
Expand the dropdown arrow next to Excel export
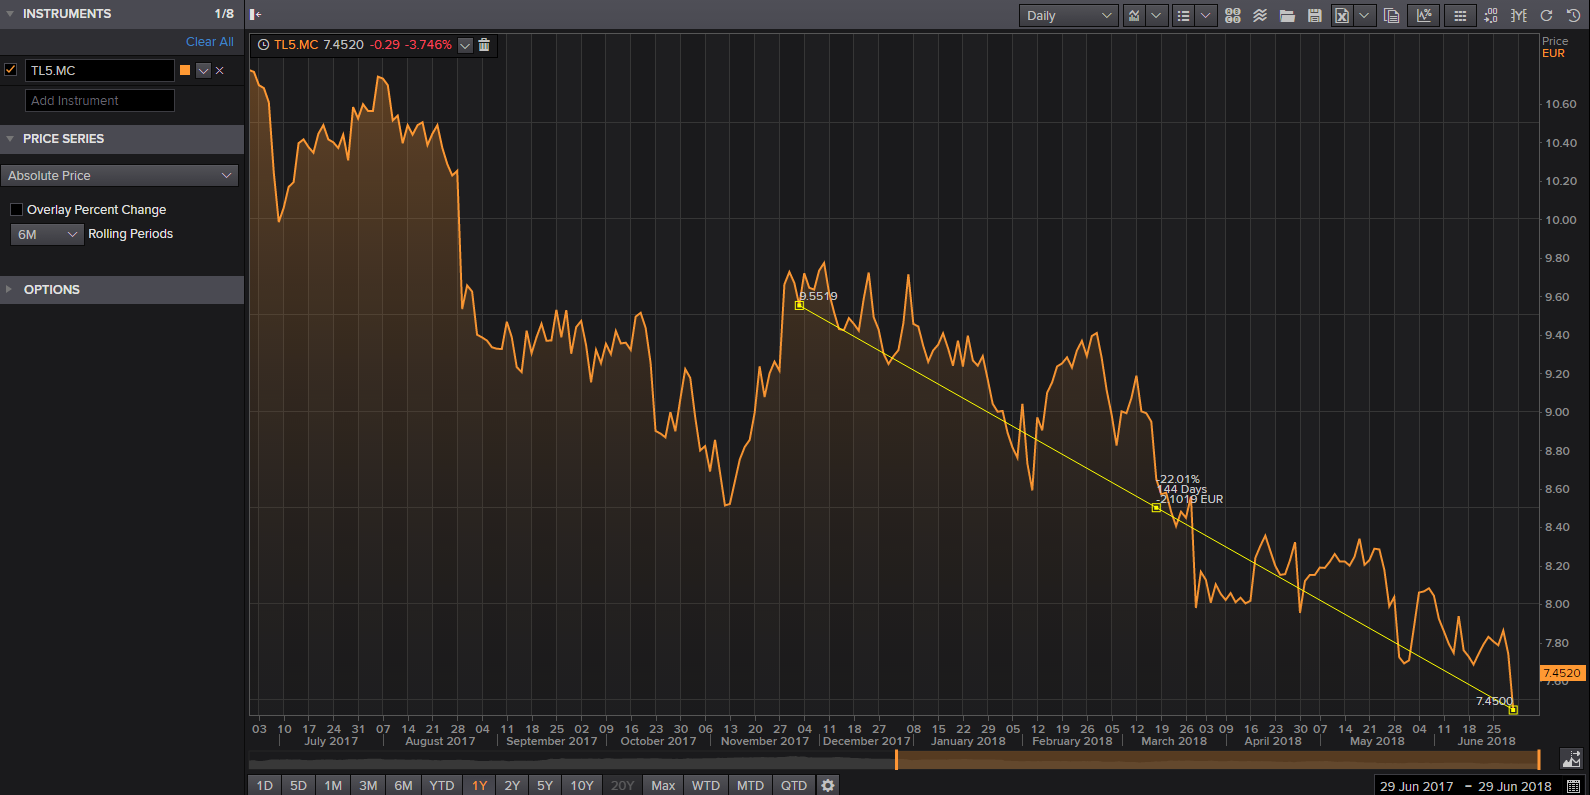click(x=1365, y=15)
